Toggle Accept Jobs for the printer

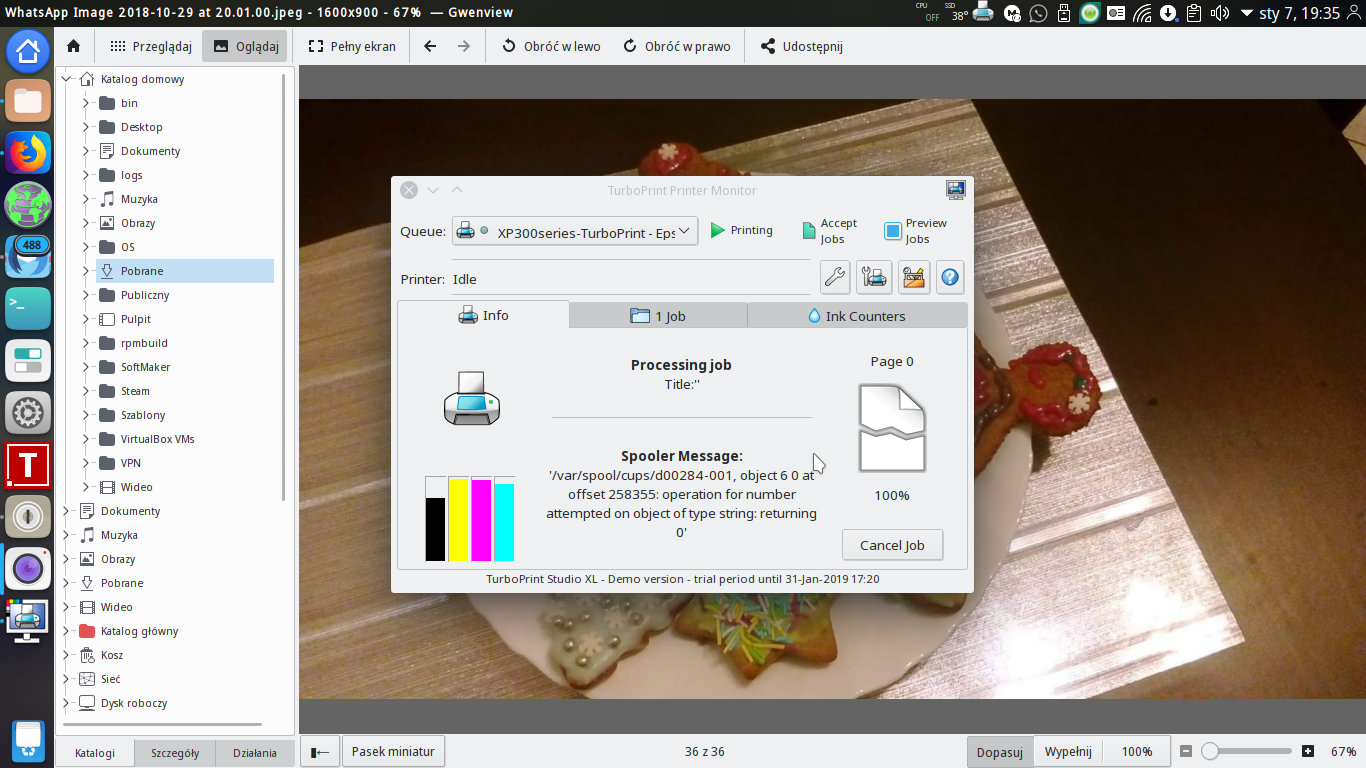point(810,230)
